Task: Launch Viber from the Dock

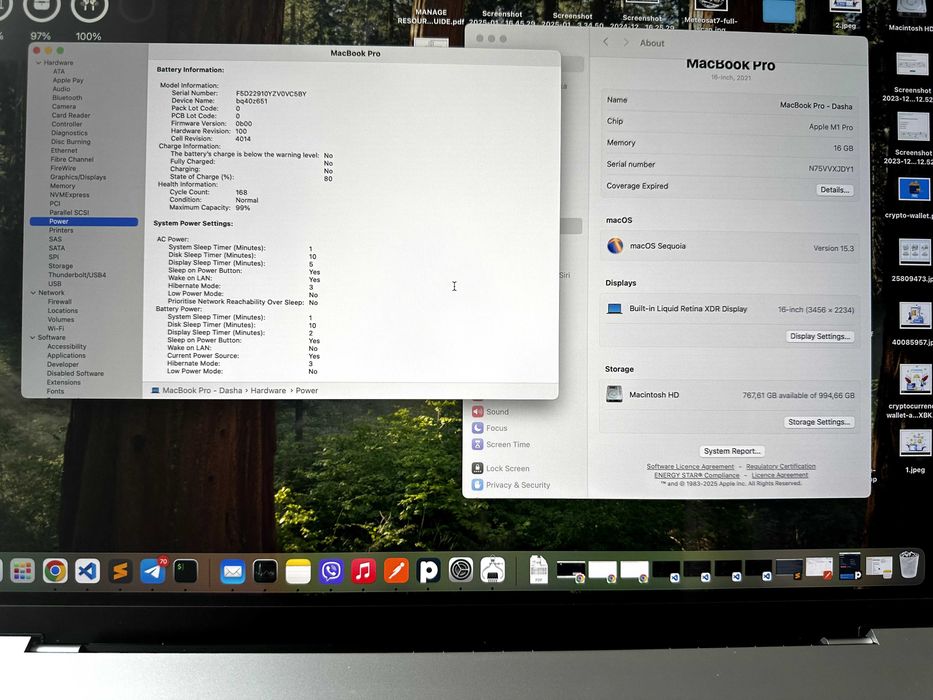Action: [331, 571]
